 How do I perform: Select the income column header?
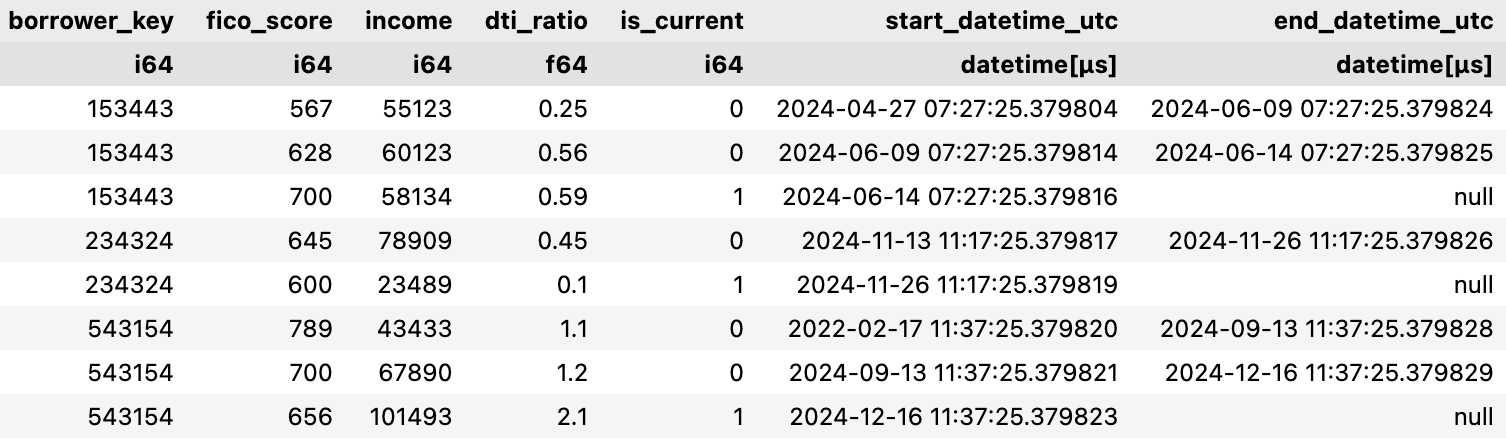(409, 20)
